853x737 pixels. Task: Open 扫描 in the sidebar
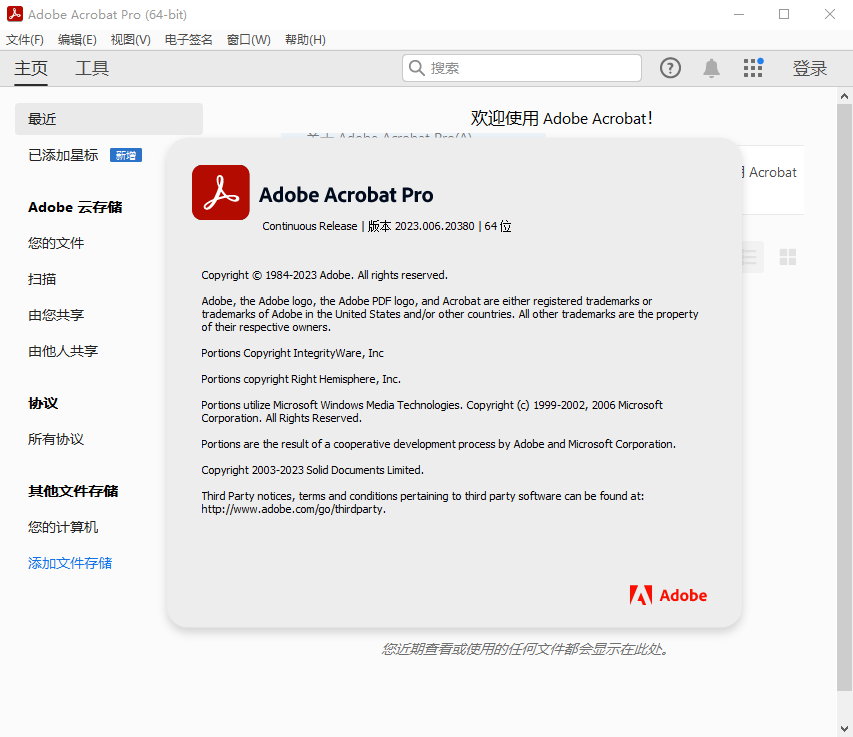click(42, 279)
